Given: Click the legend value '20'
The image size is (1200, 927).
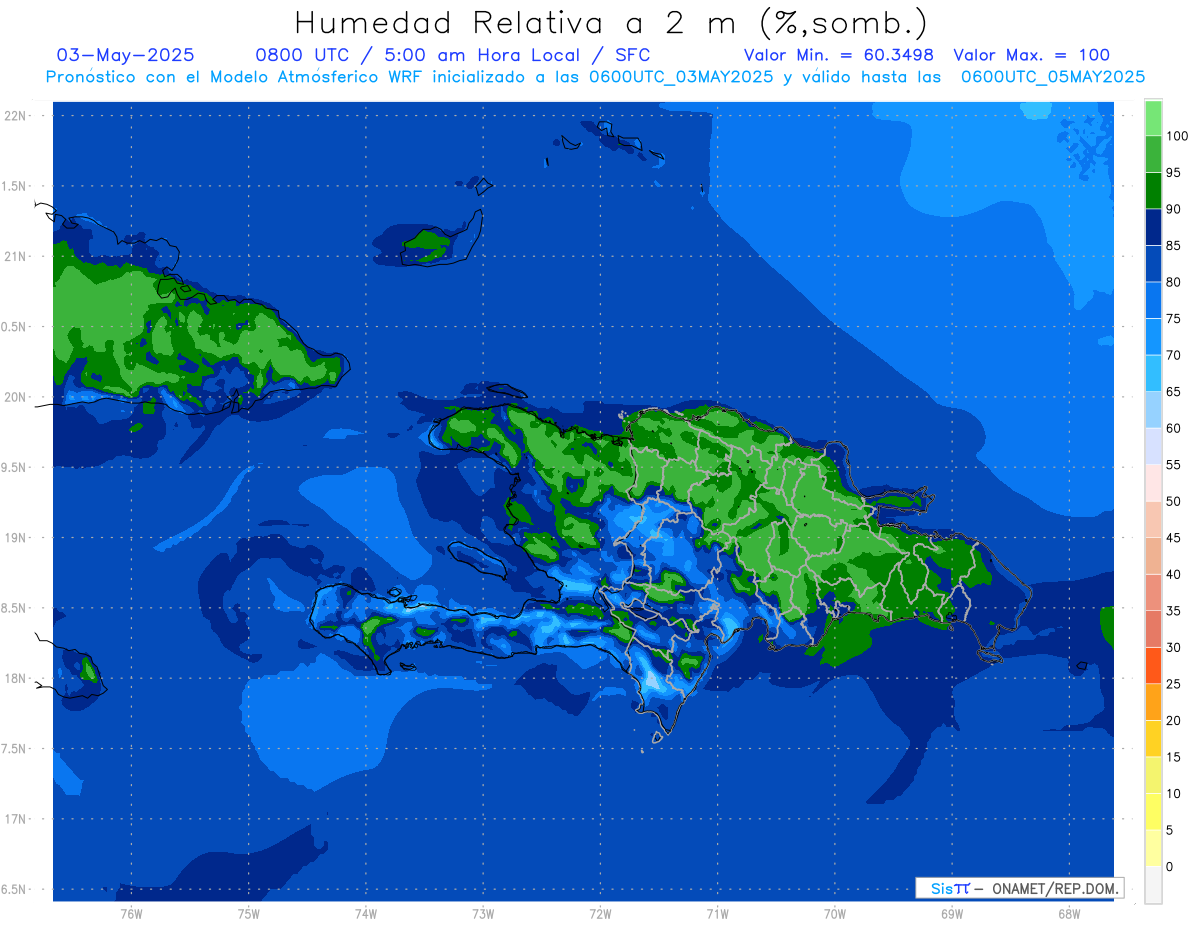Looking at the screenshot, I should [x=1173, y=720].
